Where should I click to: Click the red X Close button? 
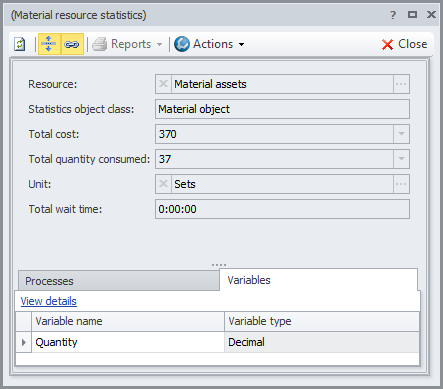pos(404,44)
